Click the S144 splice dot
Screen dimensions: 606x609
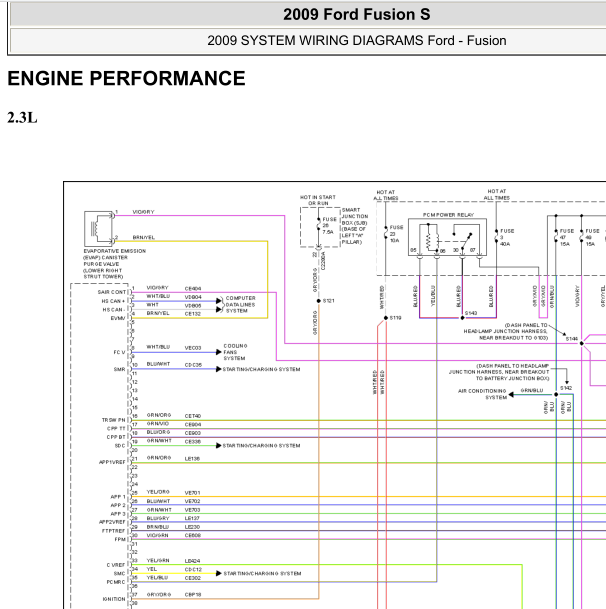click(x=582, y=343)
